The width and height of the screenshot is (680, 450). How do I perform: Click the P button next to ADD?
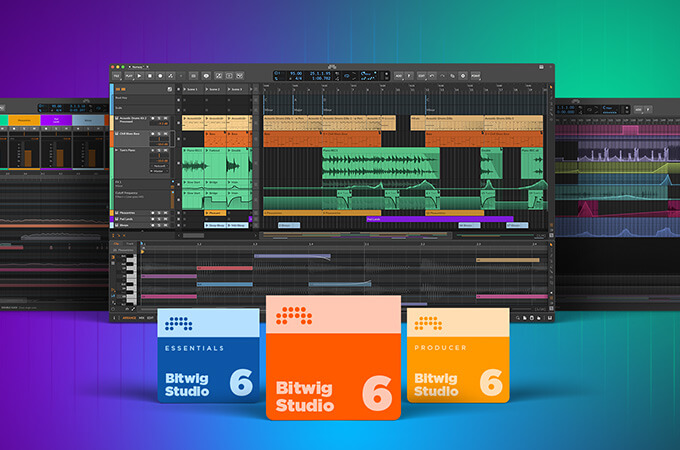pos(409,76)
